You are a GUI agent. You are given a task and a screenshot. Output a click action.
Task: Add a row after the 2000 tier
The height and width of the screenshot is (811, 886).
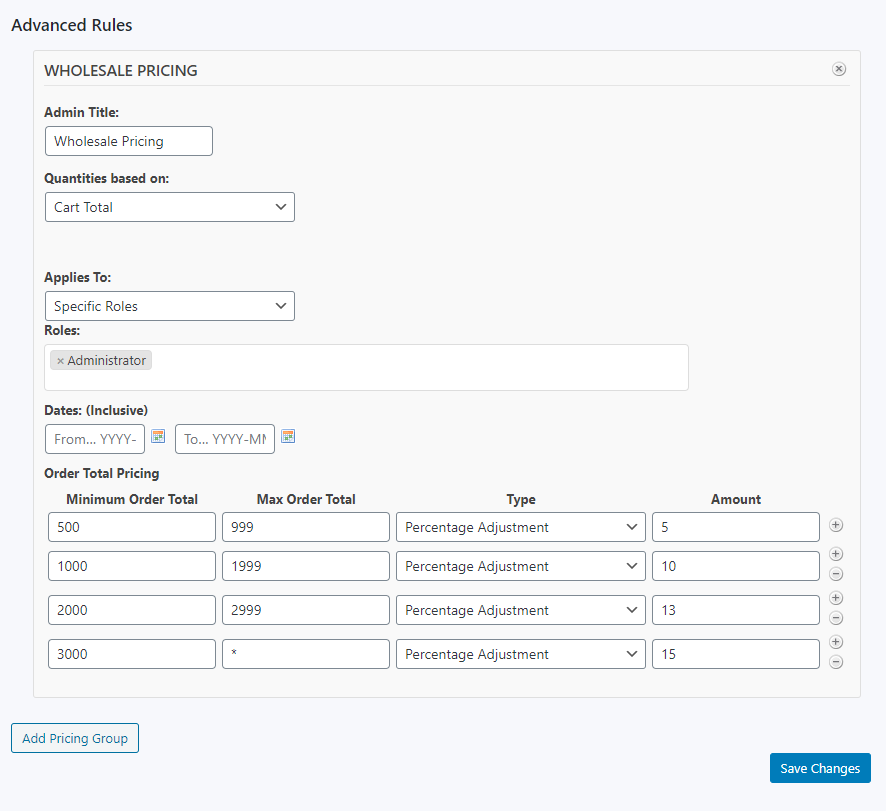point(837,599)
